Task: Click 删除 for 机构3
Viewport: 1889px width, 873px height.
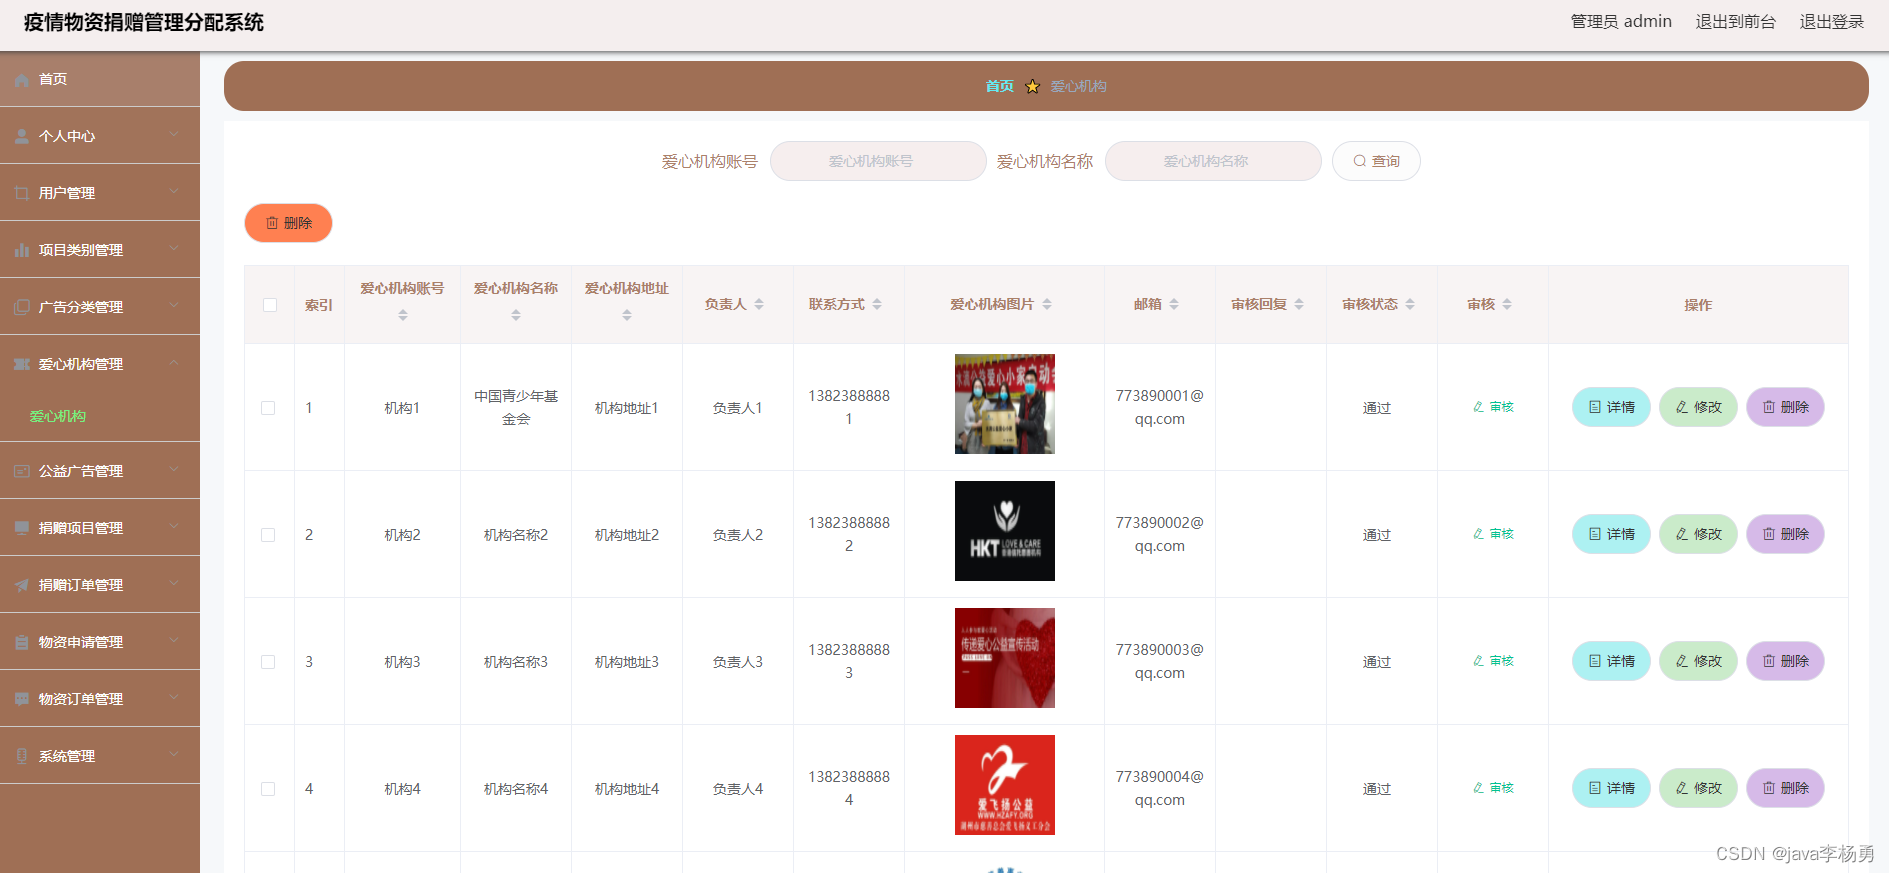Action: point(1785,661)
